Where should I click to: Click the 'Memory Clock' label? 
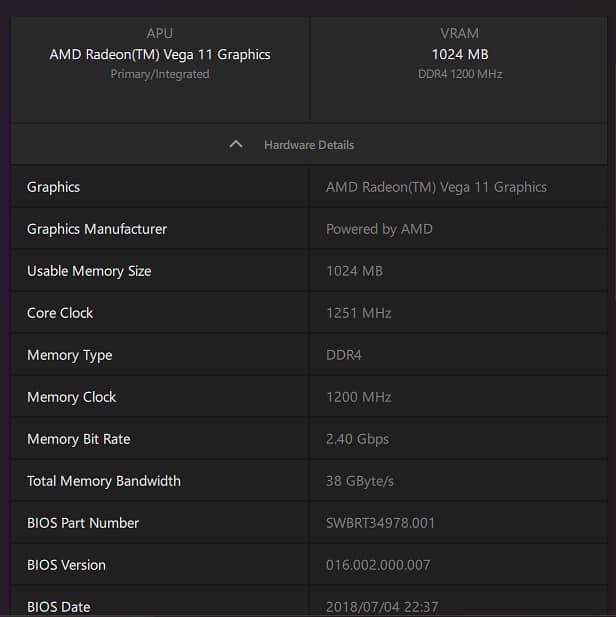click(72, 397)
